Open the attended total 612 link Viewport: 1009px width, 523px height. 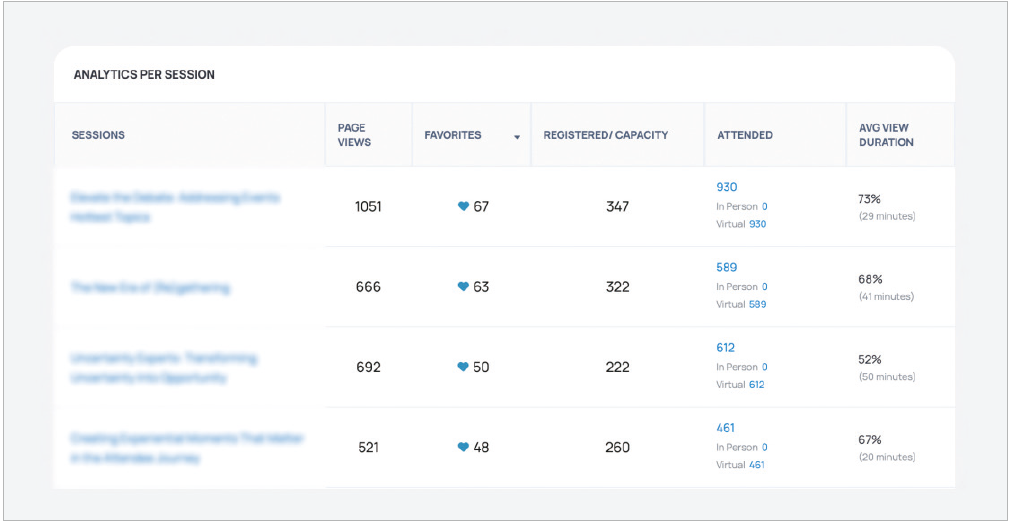click(x=725, y=347)
